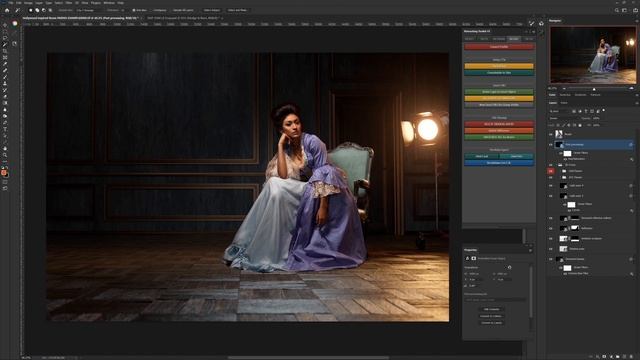The height and width of the screenshot is (360, 640).
Task: Click the zoom percentage field in status bar
Action: point(26,358)
